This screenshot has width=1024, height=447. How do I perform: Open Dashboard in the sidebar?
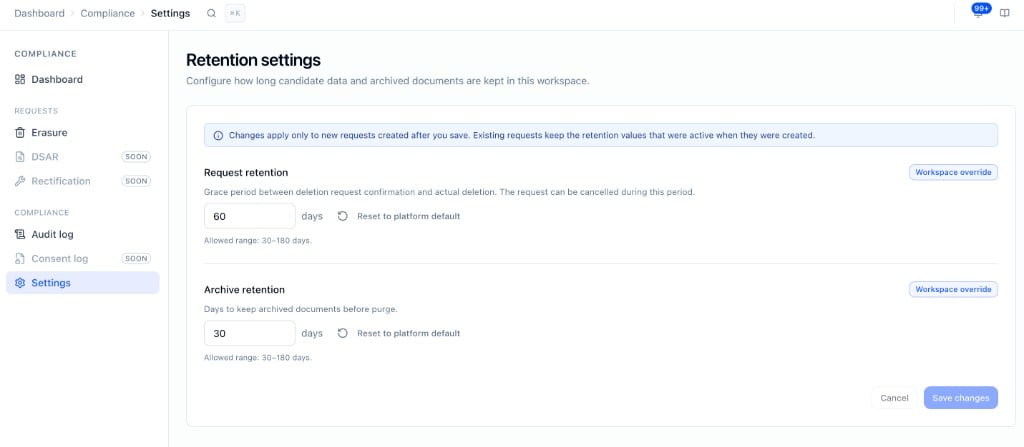82,80
